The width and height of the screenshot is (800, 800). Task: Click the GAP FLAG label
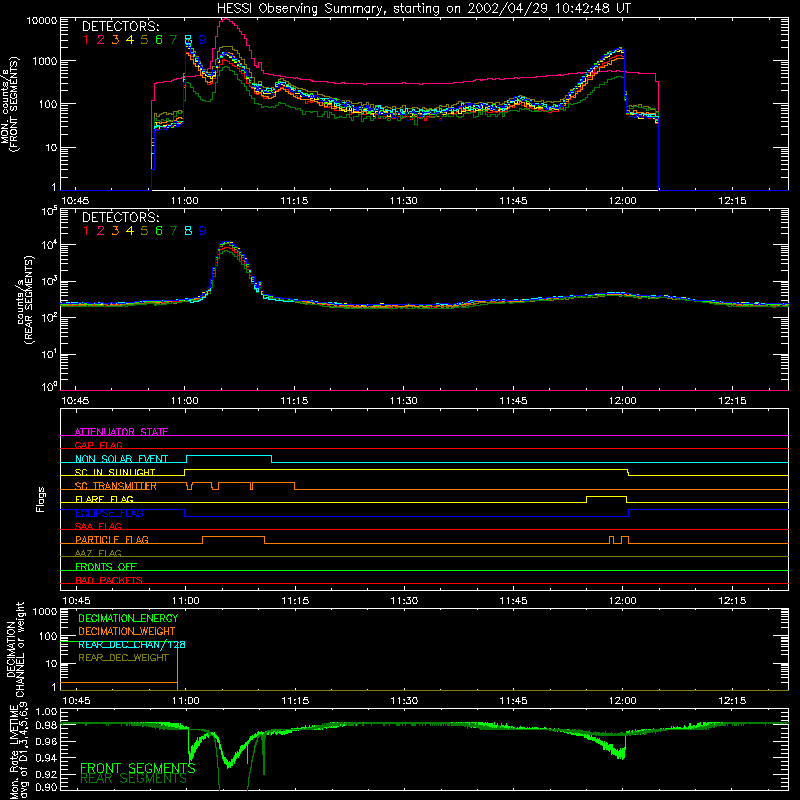98,445
